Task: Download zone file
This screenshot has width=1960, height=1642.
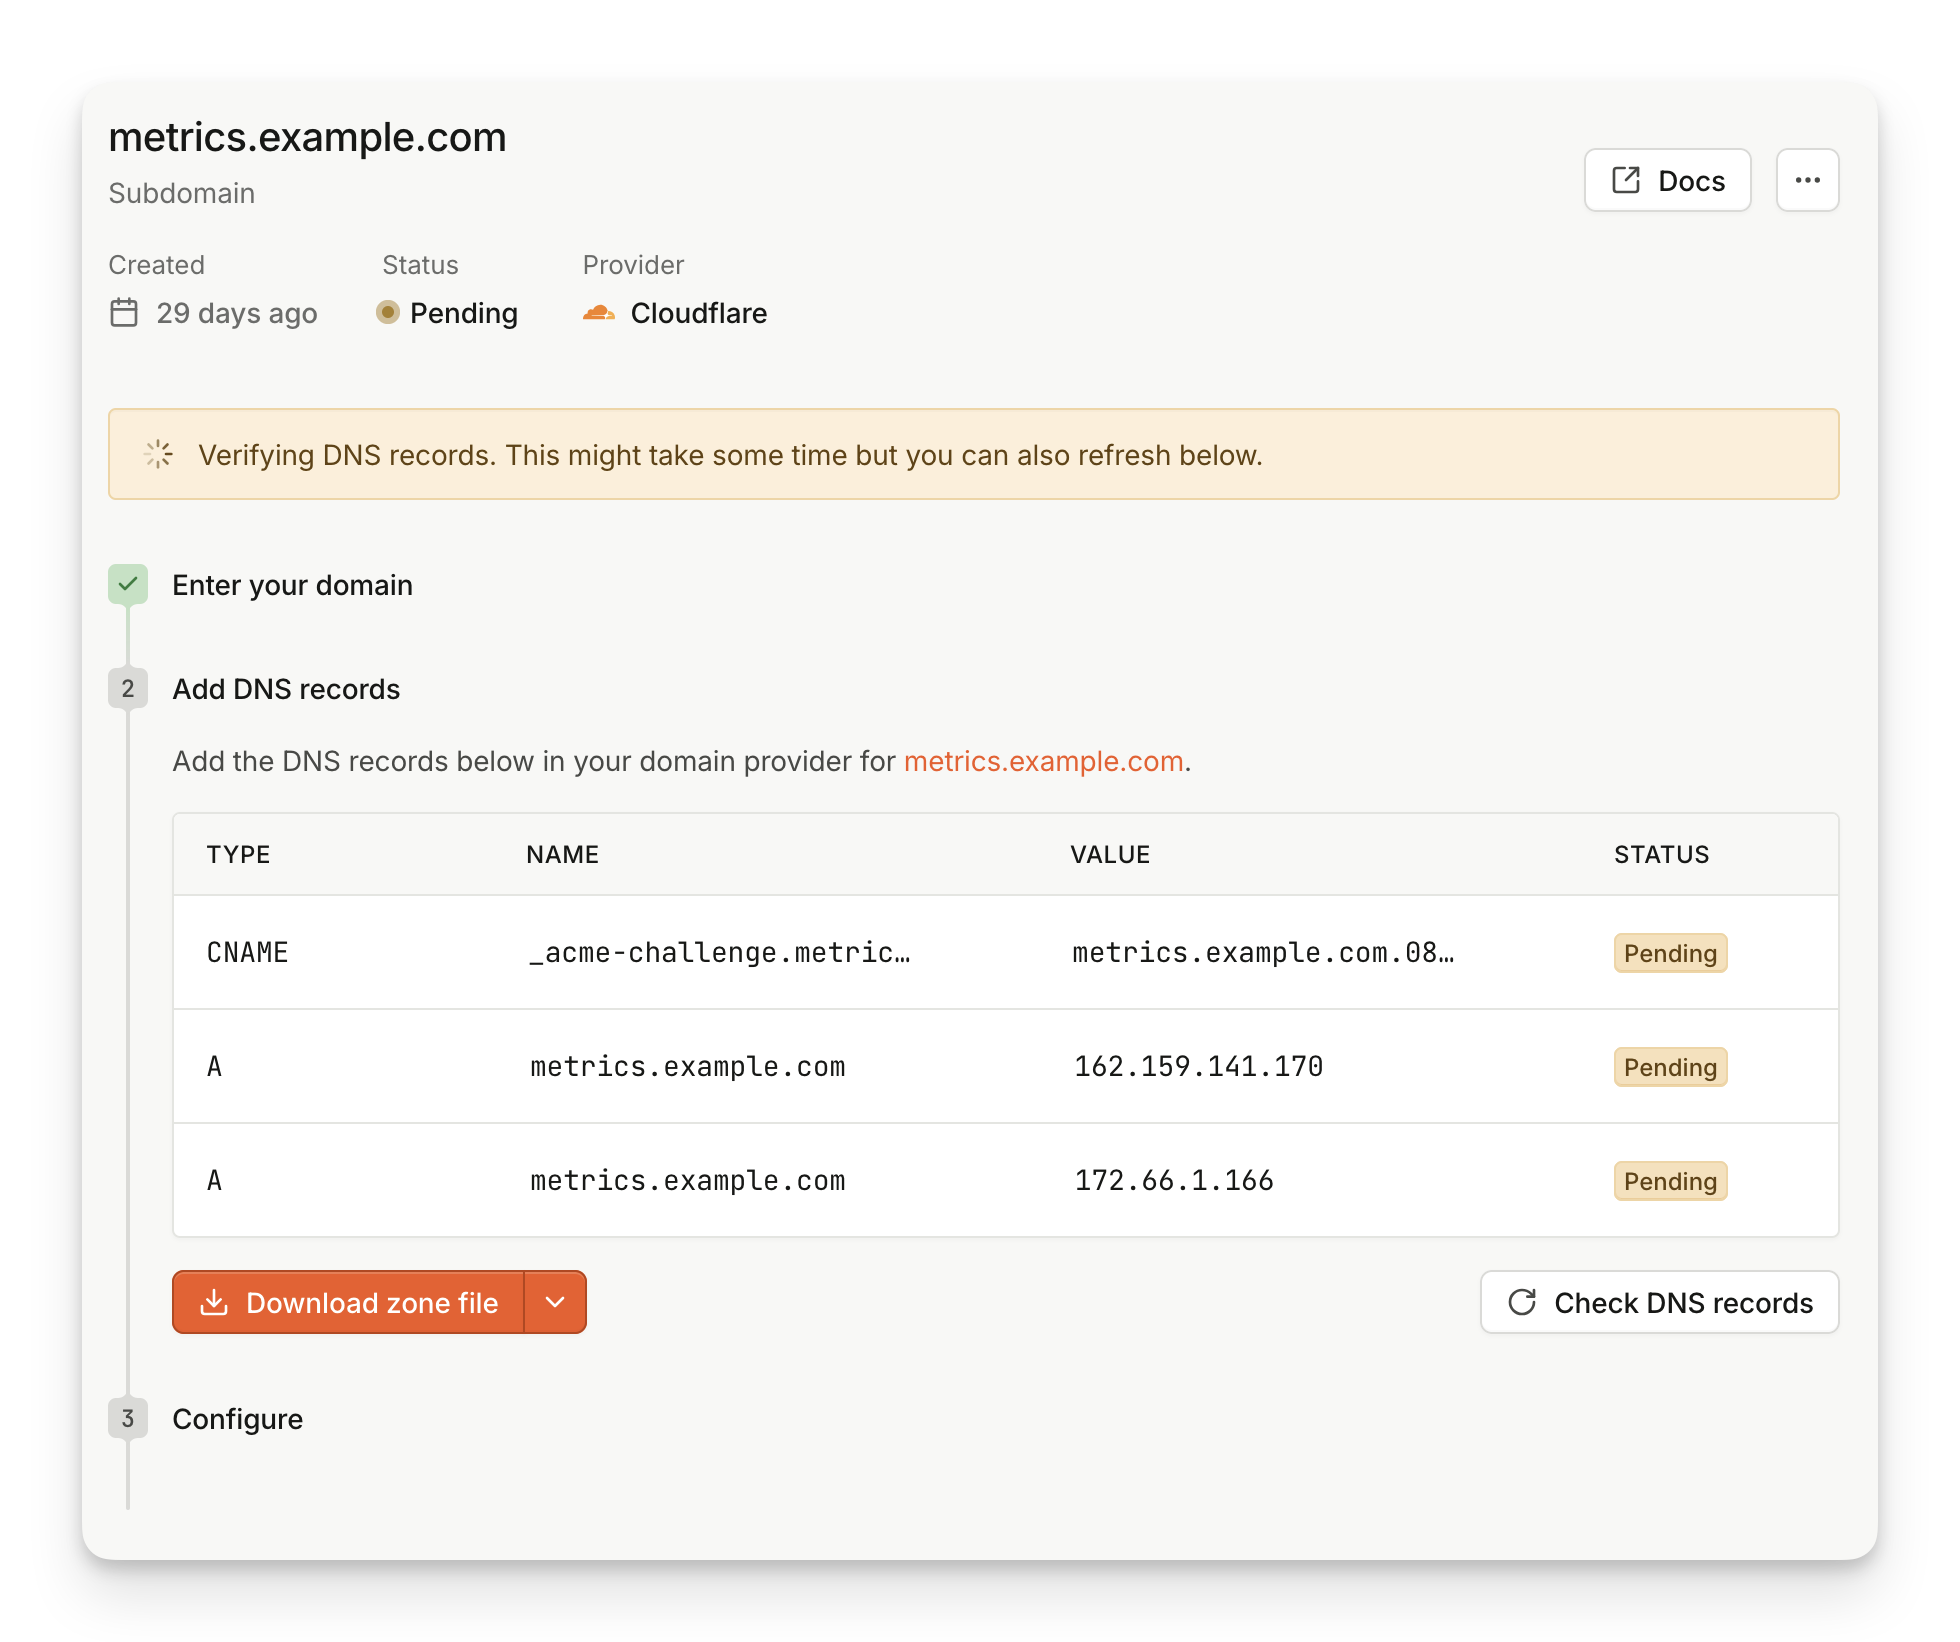Action: click(348, 1302)
